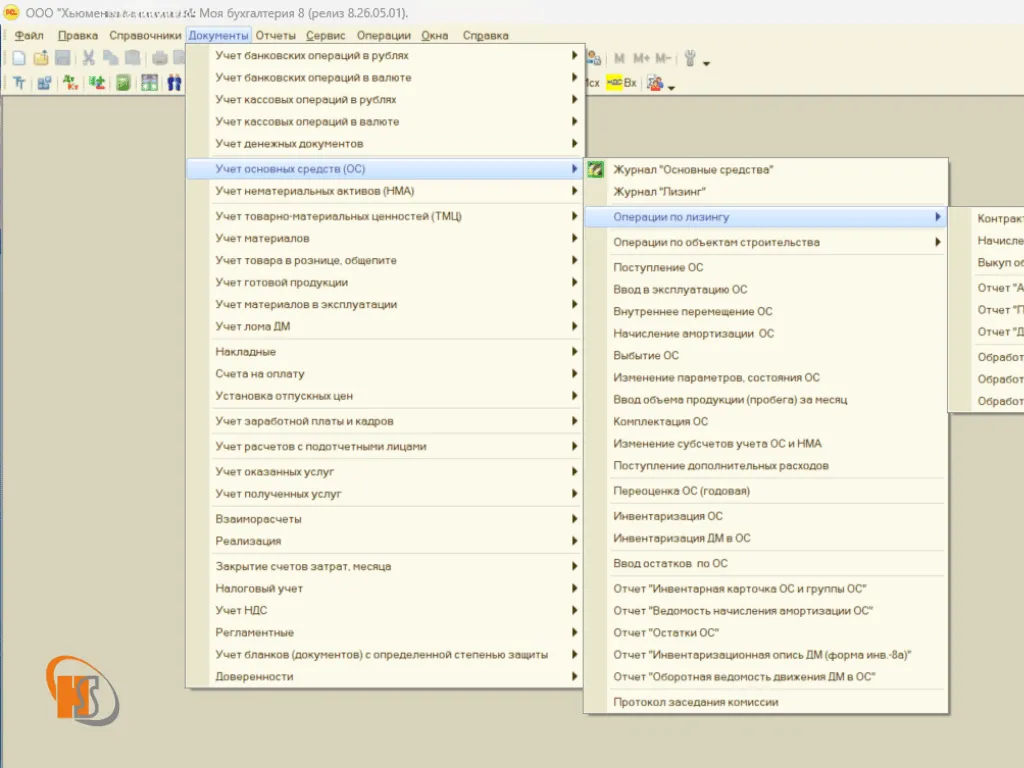Click the green journal book icon
Image resolution: width=1024 pixels, height=768 pixels.
(123, 83)
